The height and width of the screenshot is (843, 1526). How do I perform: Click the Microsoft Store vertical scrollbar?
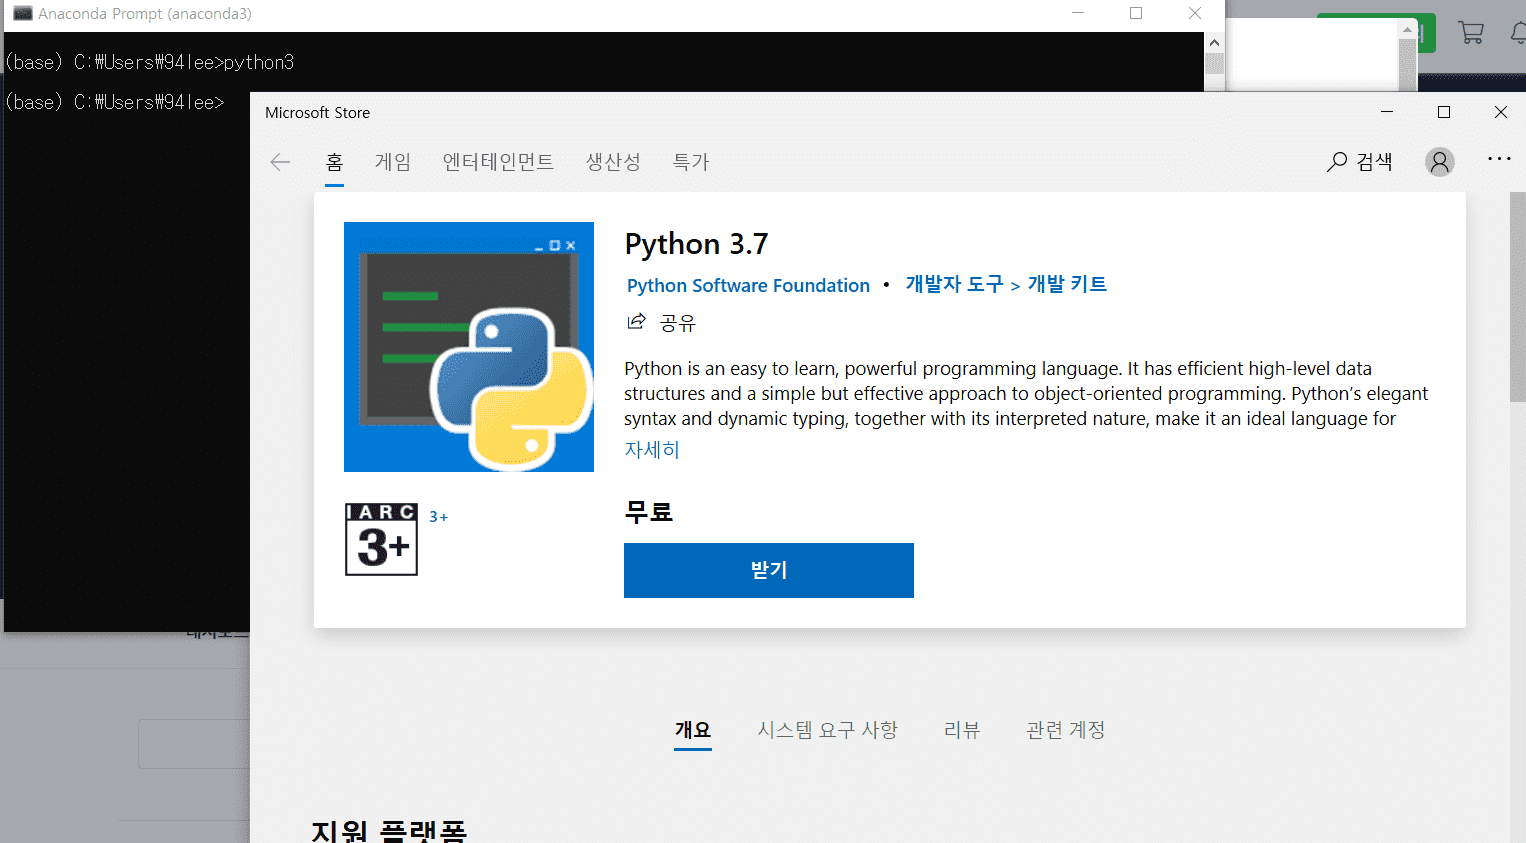click(x=1517, y=297)
